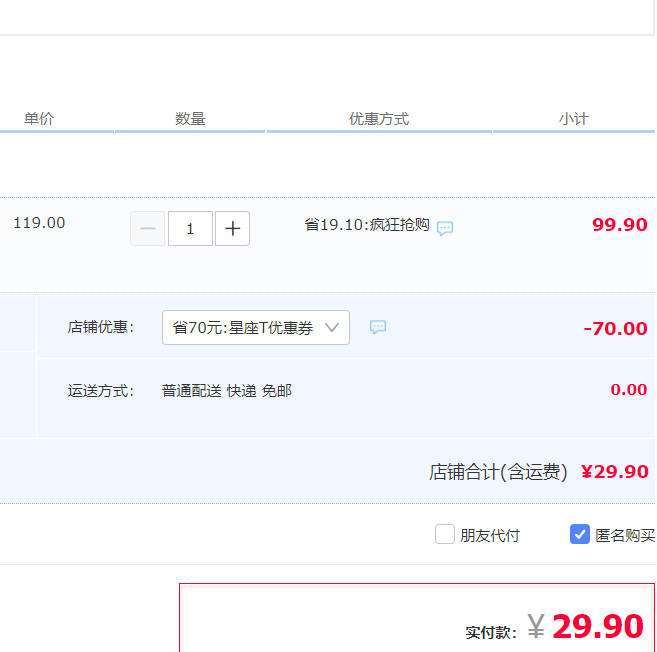
Task: Click the -70.00 shop discount amount
Action: point(615,329)
